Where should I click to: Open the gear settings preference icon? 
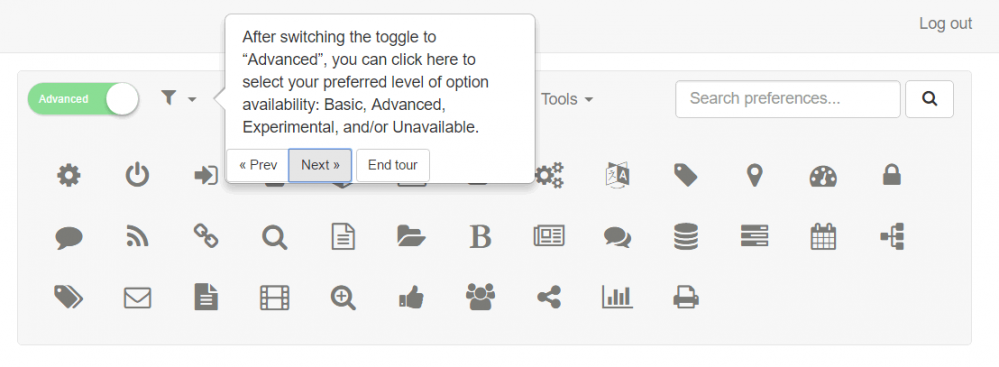[x=69, y=175]
